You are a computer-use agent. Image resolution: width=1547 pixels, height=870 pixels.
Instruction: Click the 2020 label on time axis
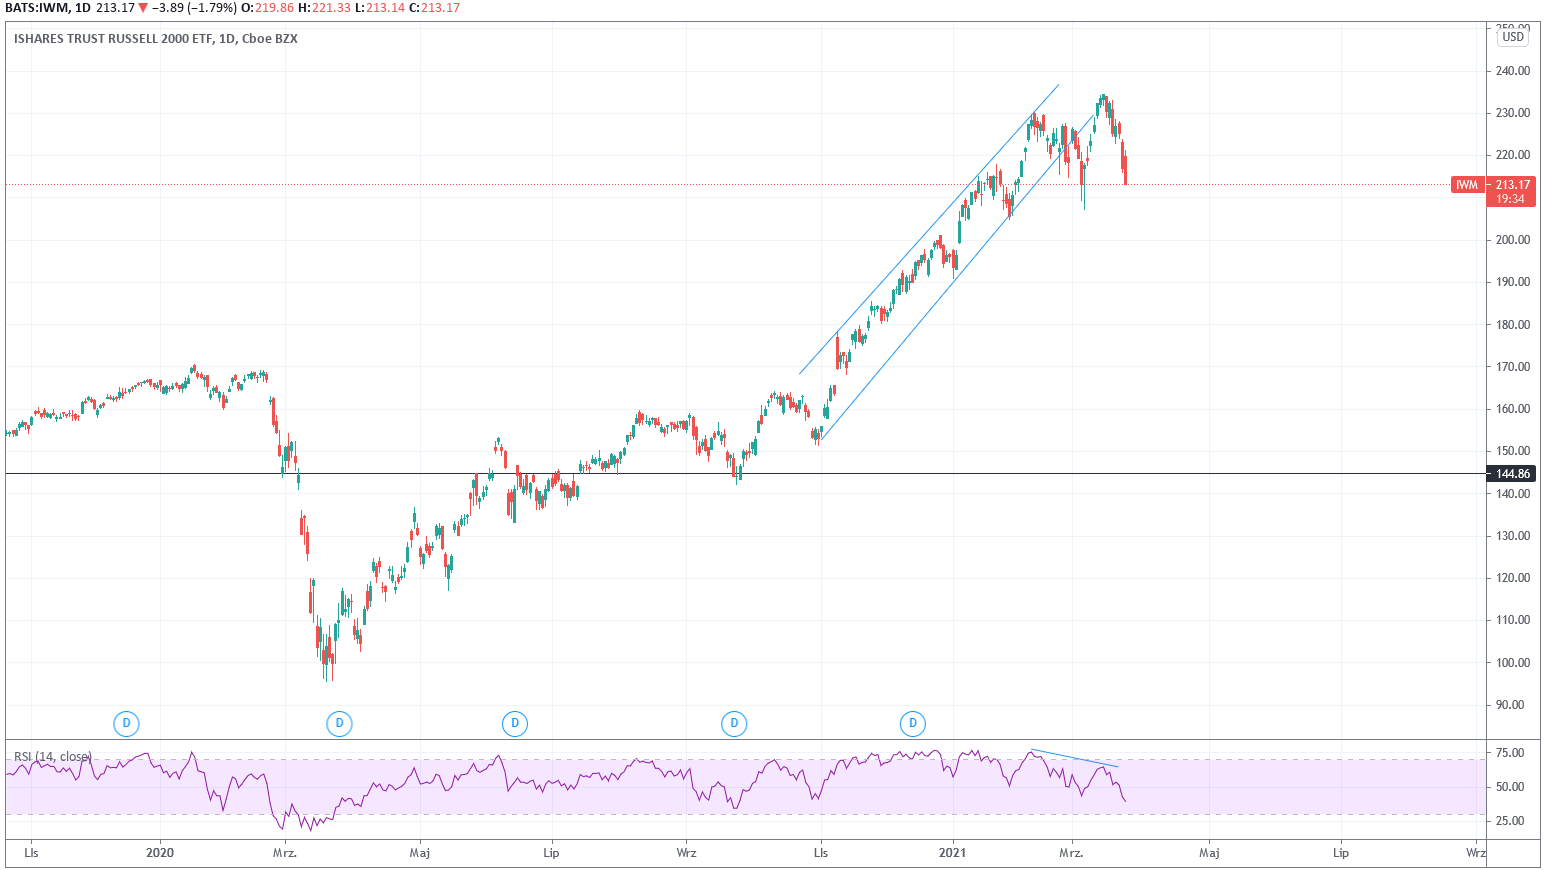(160, 853)
